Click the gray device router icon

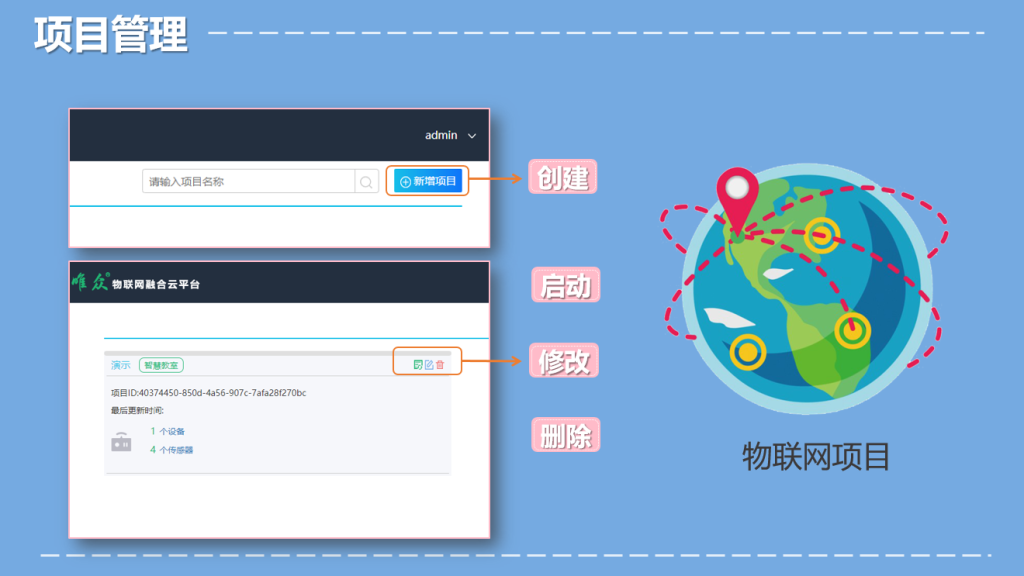pos(121,441)
